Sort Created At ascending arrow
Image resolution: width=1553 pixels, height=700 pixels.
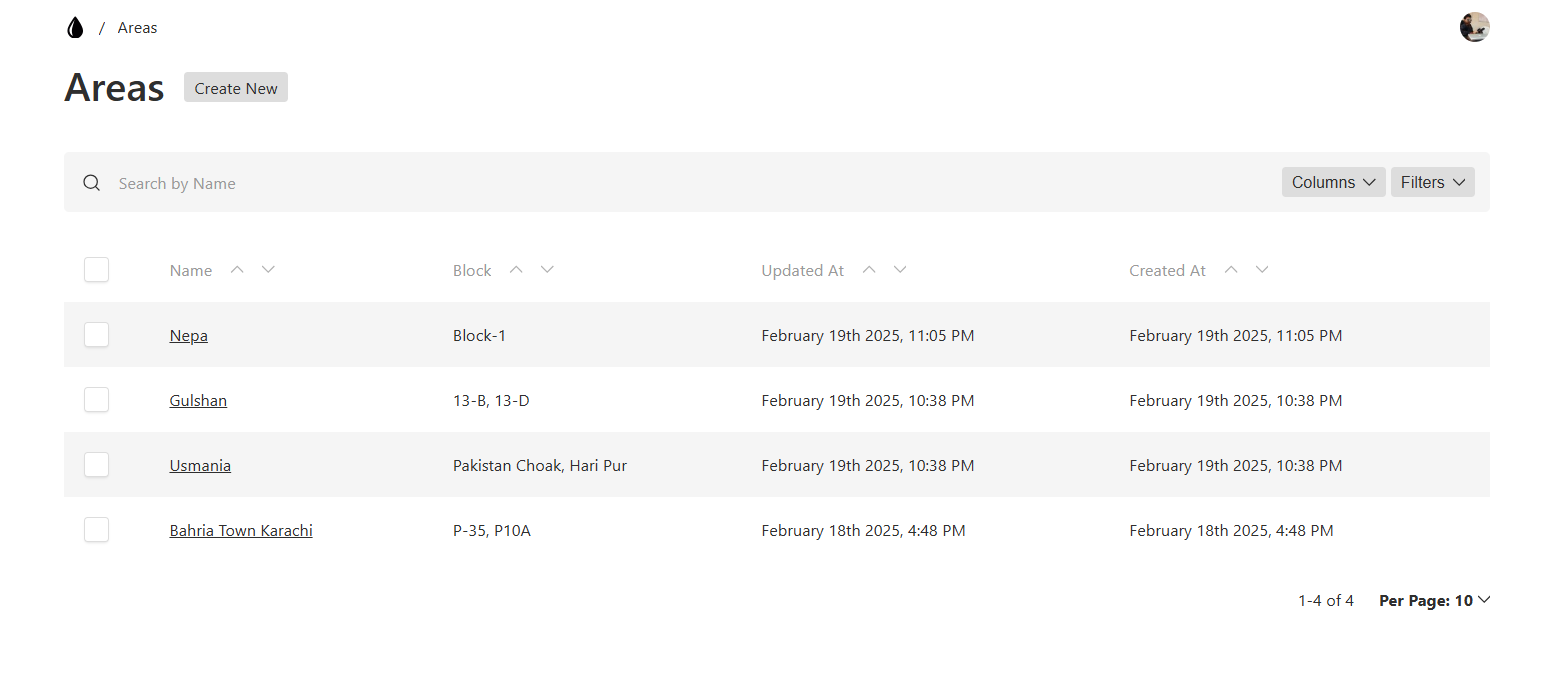click(x=1231, y=269)
